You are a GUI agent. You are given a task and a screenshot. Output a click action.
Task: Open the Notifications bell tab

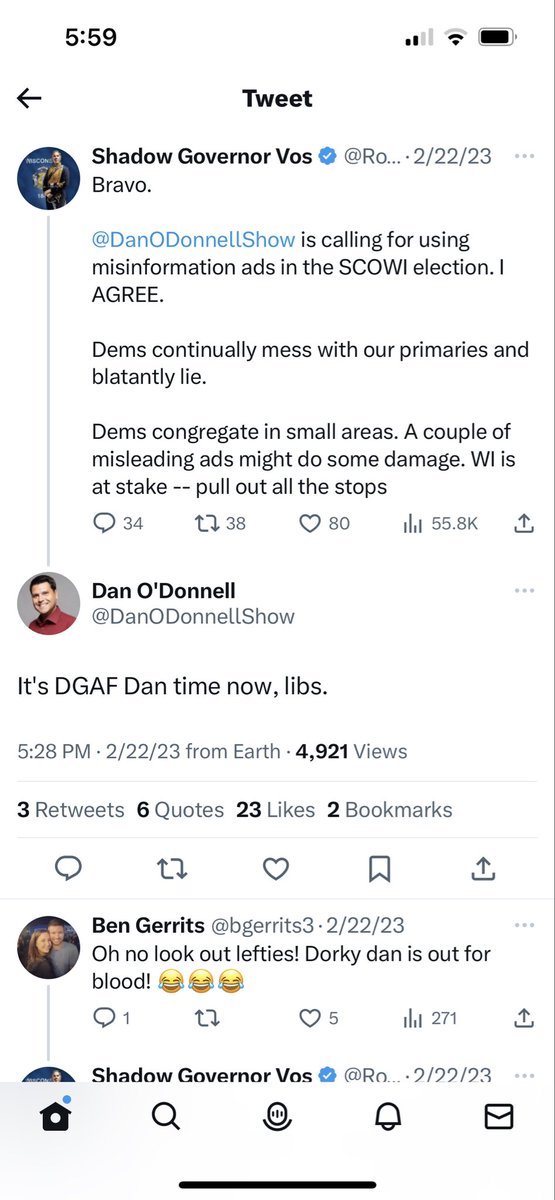388,1116
